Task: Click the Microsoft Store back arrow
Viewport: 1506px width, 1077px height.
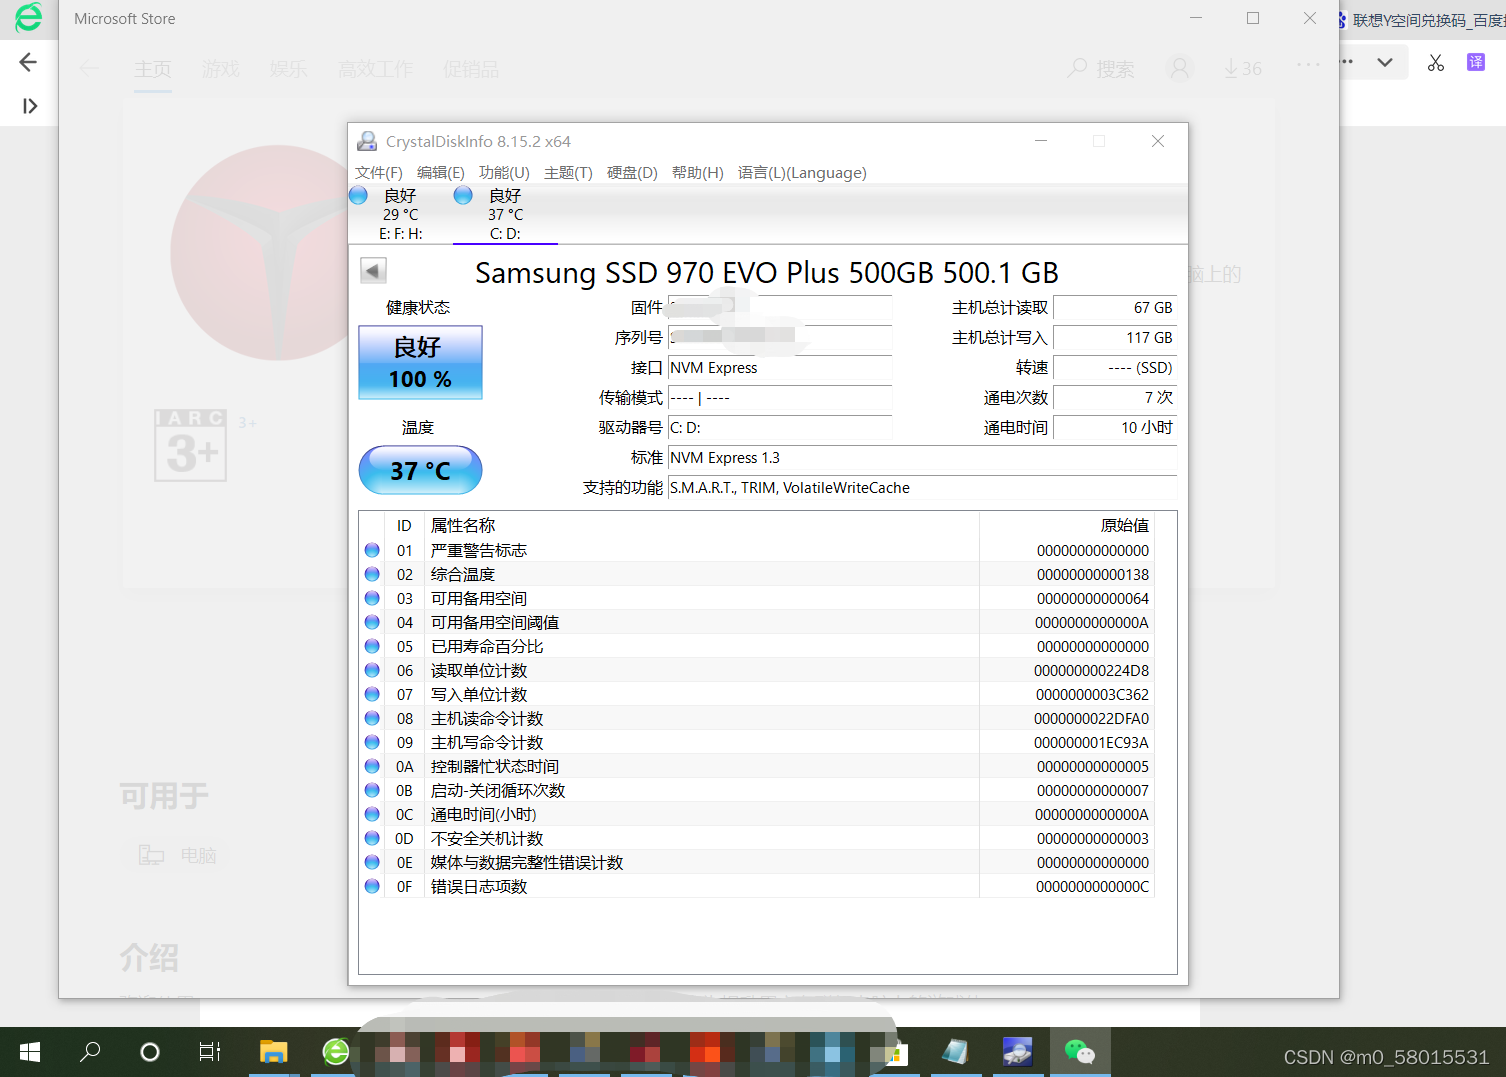Action: click(x=90, y=68)
